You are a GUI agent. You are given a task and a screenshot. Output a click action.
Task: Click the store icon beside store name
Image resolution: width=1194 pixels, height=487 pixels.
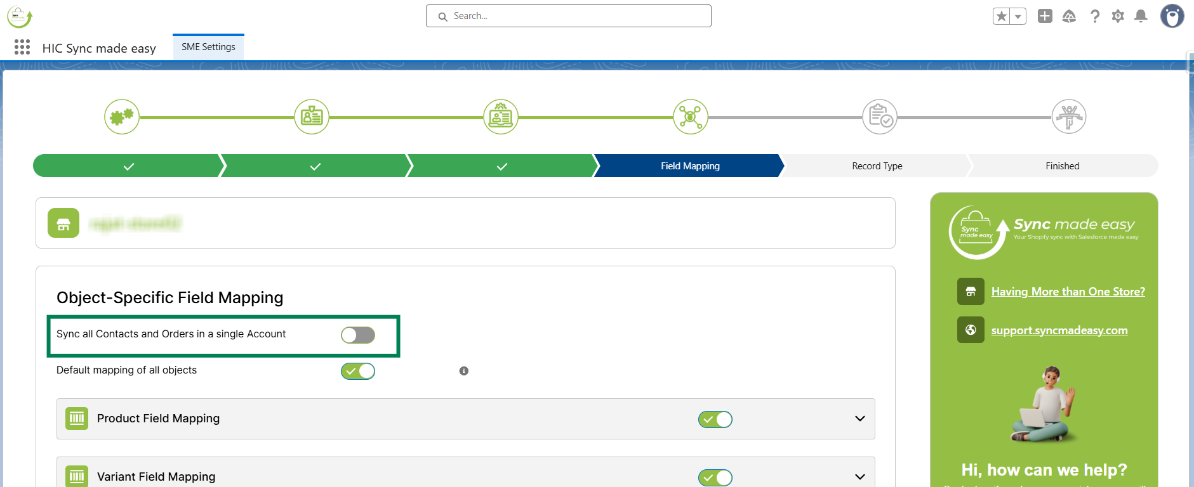coord(64,223)
